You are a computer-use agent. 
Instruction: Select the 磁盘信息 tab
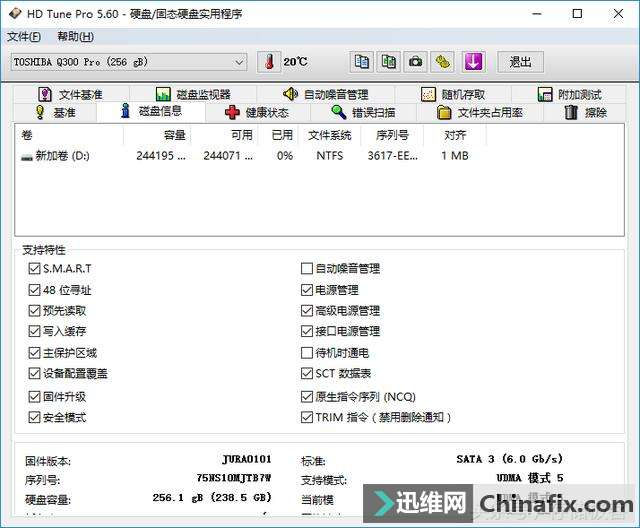pyautogui.click(x=151, y=111)
